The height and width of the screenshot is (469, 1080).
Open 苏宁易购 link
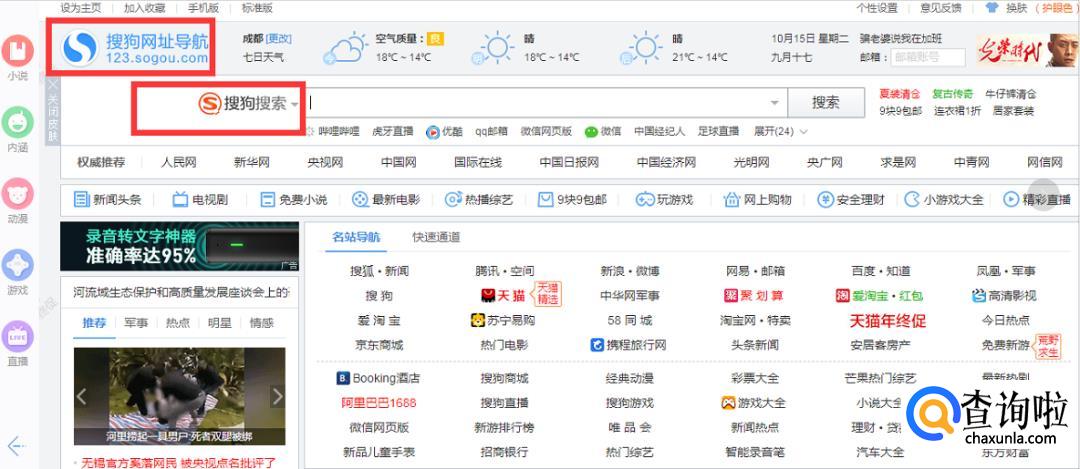click(503, 320)
